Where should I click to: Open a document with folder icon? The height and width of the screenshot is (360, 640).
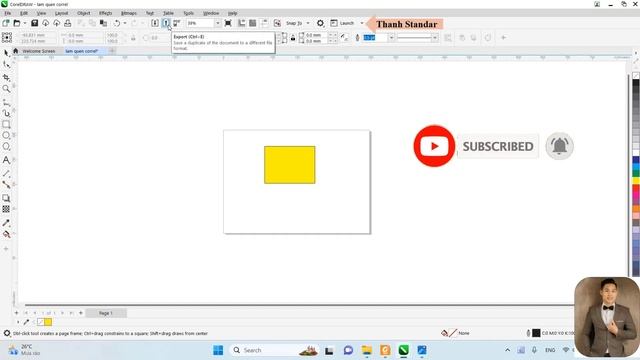(17, 23)
